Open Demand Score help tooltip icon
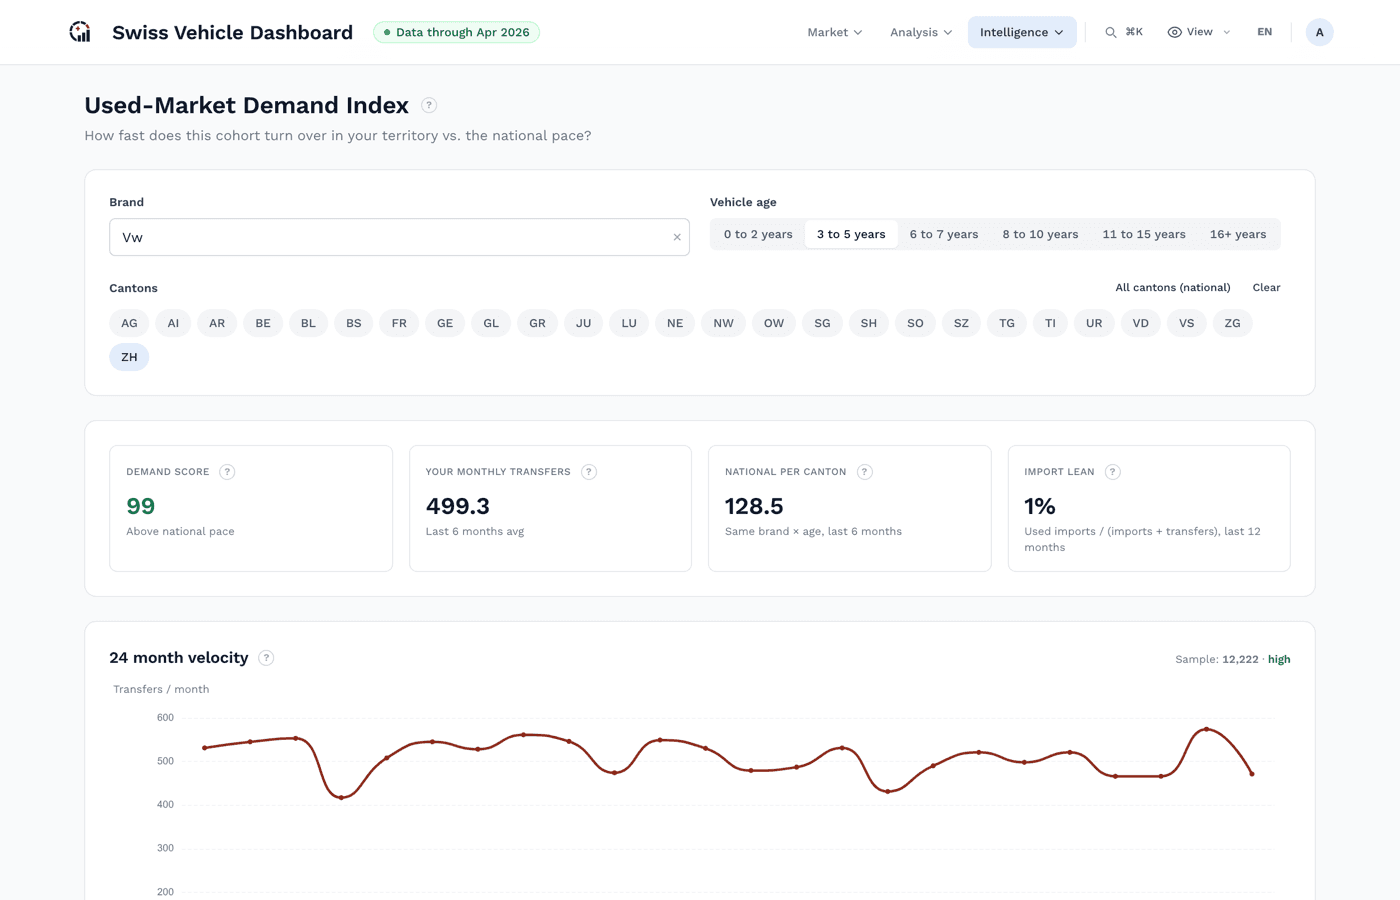Screen dimensions: 1400x900 (227, 472)
